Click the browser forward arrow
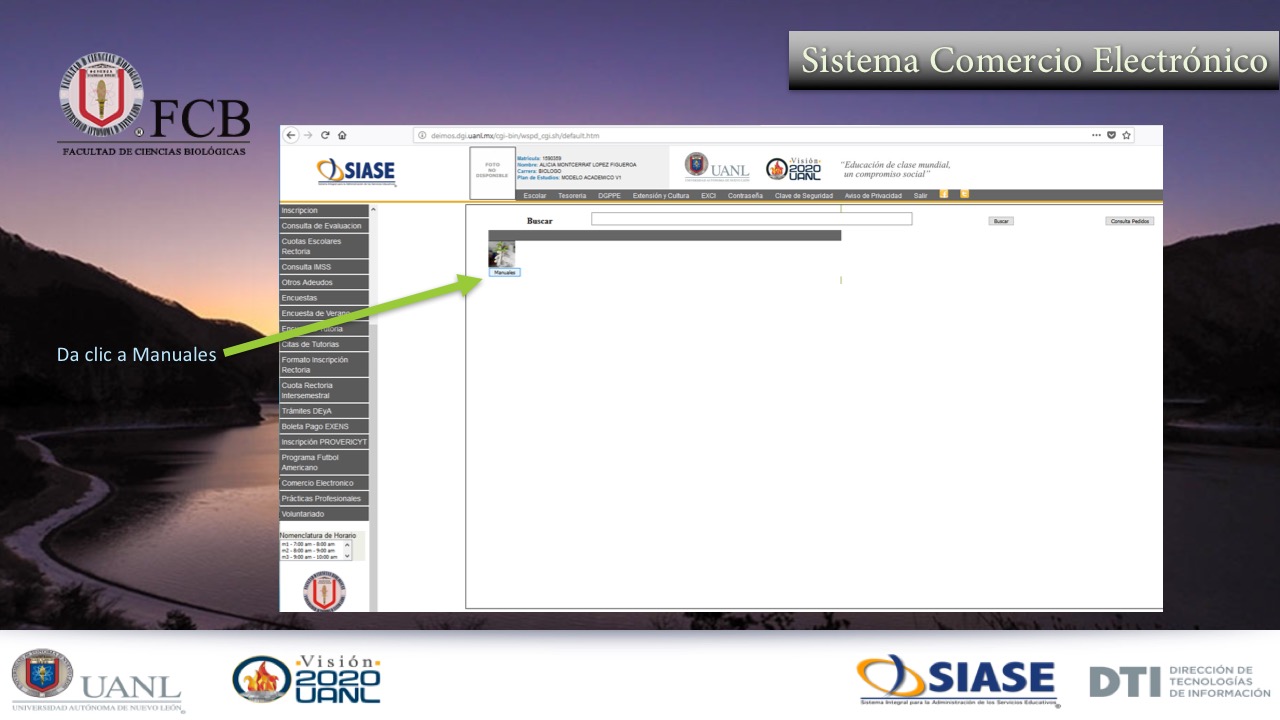This screenshot has height=720, width=1280. [x=308, y=135]
